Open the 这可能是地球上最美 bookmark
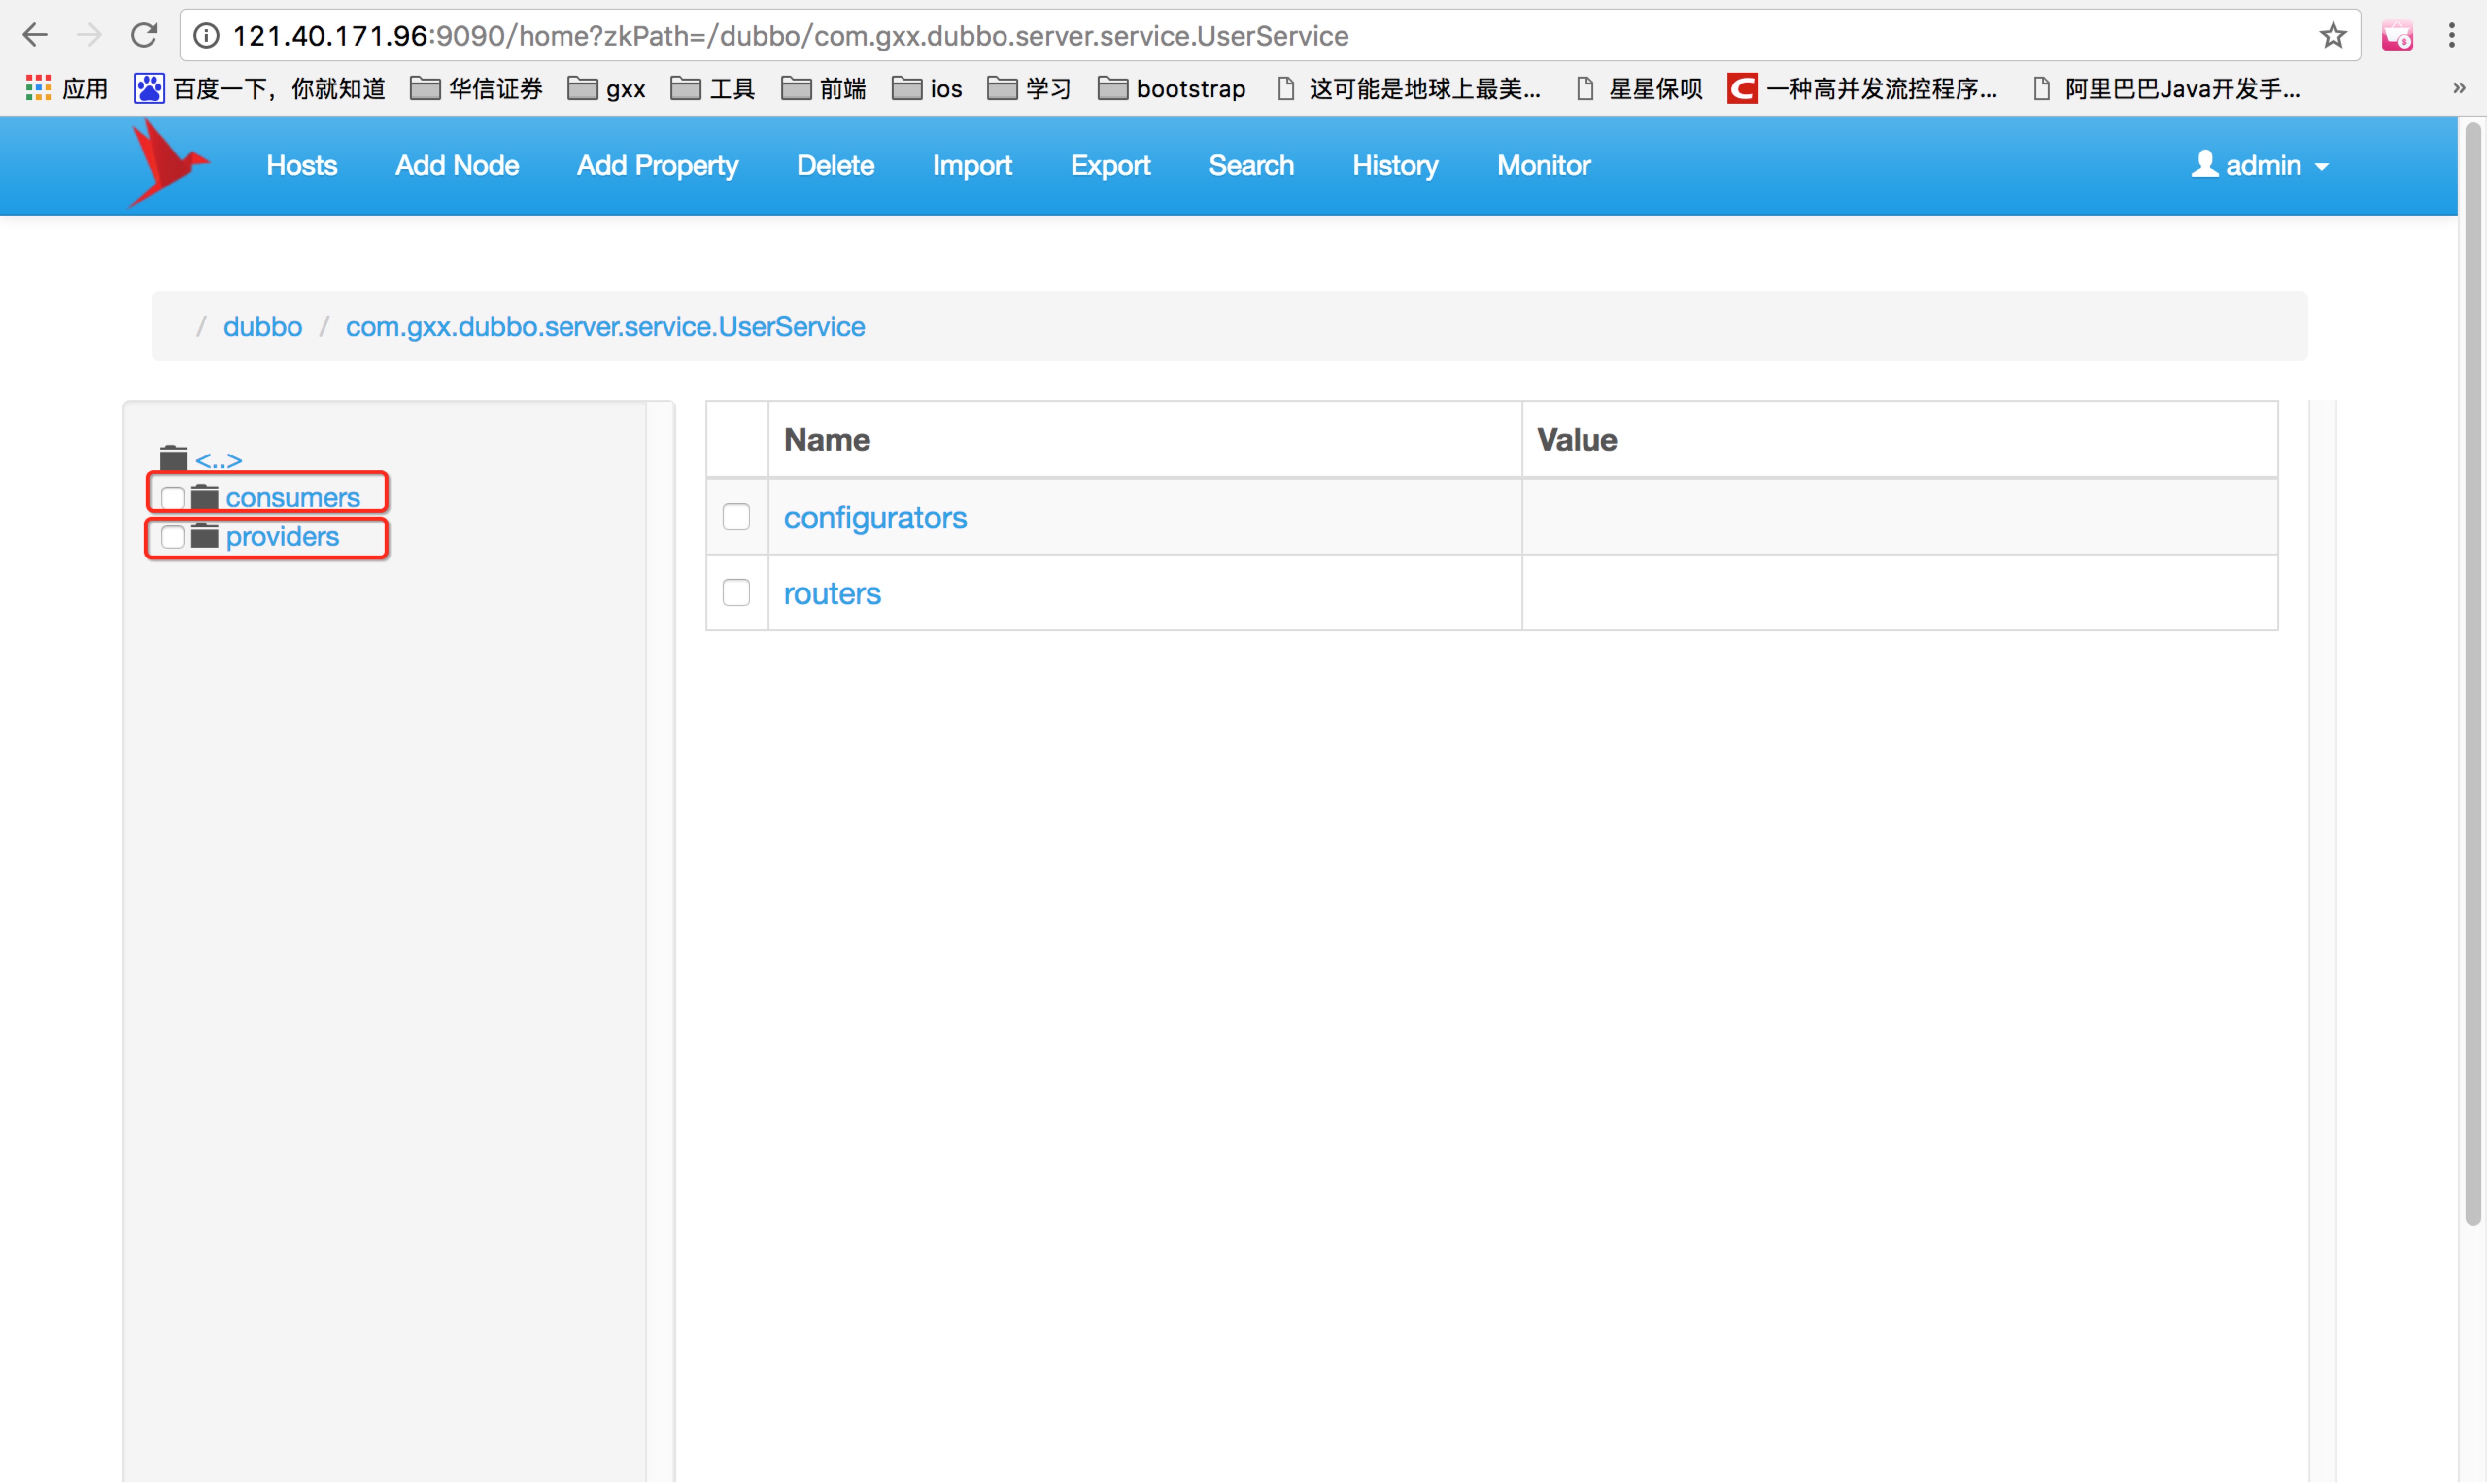2487x1484 pixels. coord(1410,89)
